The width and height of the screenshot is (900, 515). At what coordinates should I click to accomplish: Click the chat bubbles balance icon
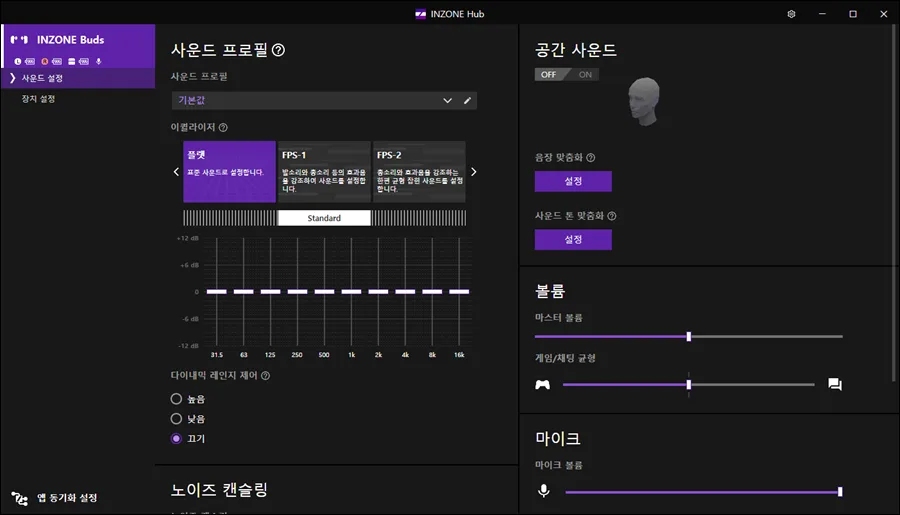835,384
